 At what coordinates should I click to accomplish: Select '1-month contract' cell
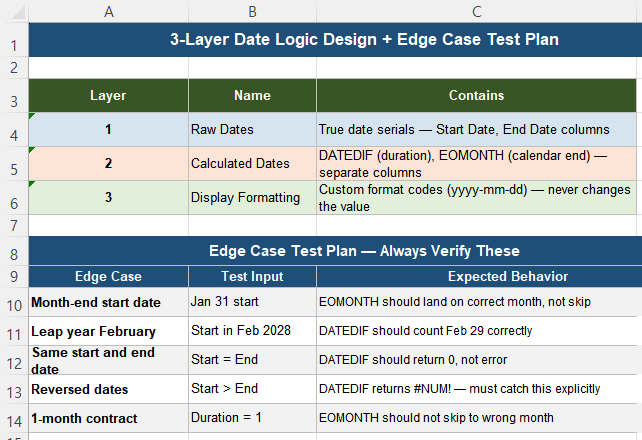tap(109, 418)
